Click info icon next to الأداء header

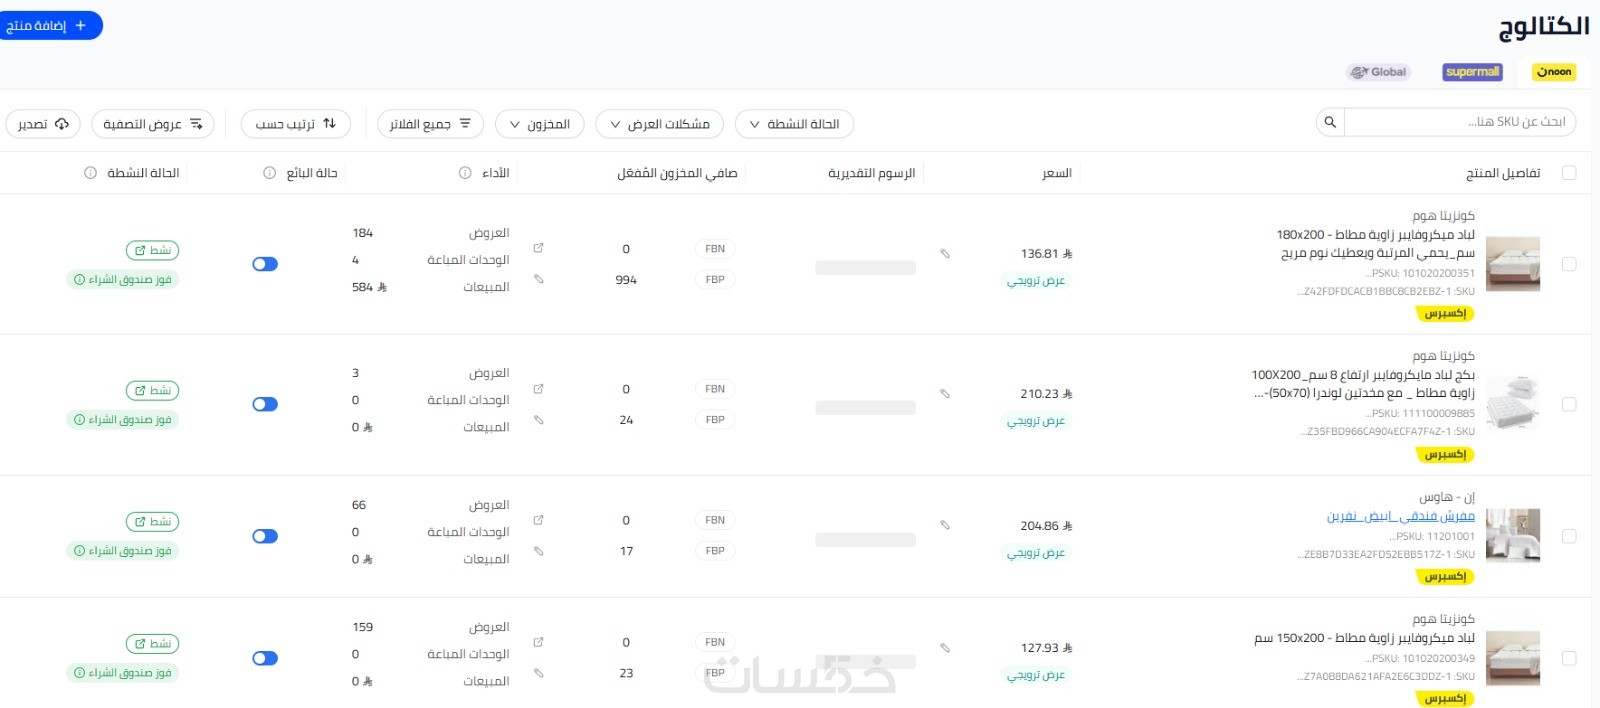(x=465, y=173)
